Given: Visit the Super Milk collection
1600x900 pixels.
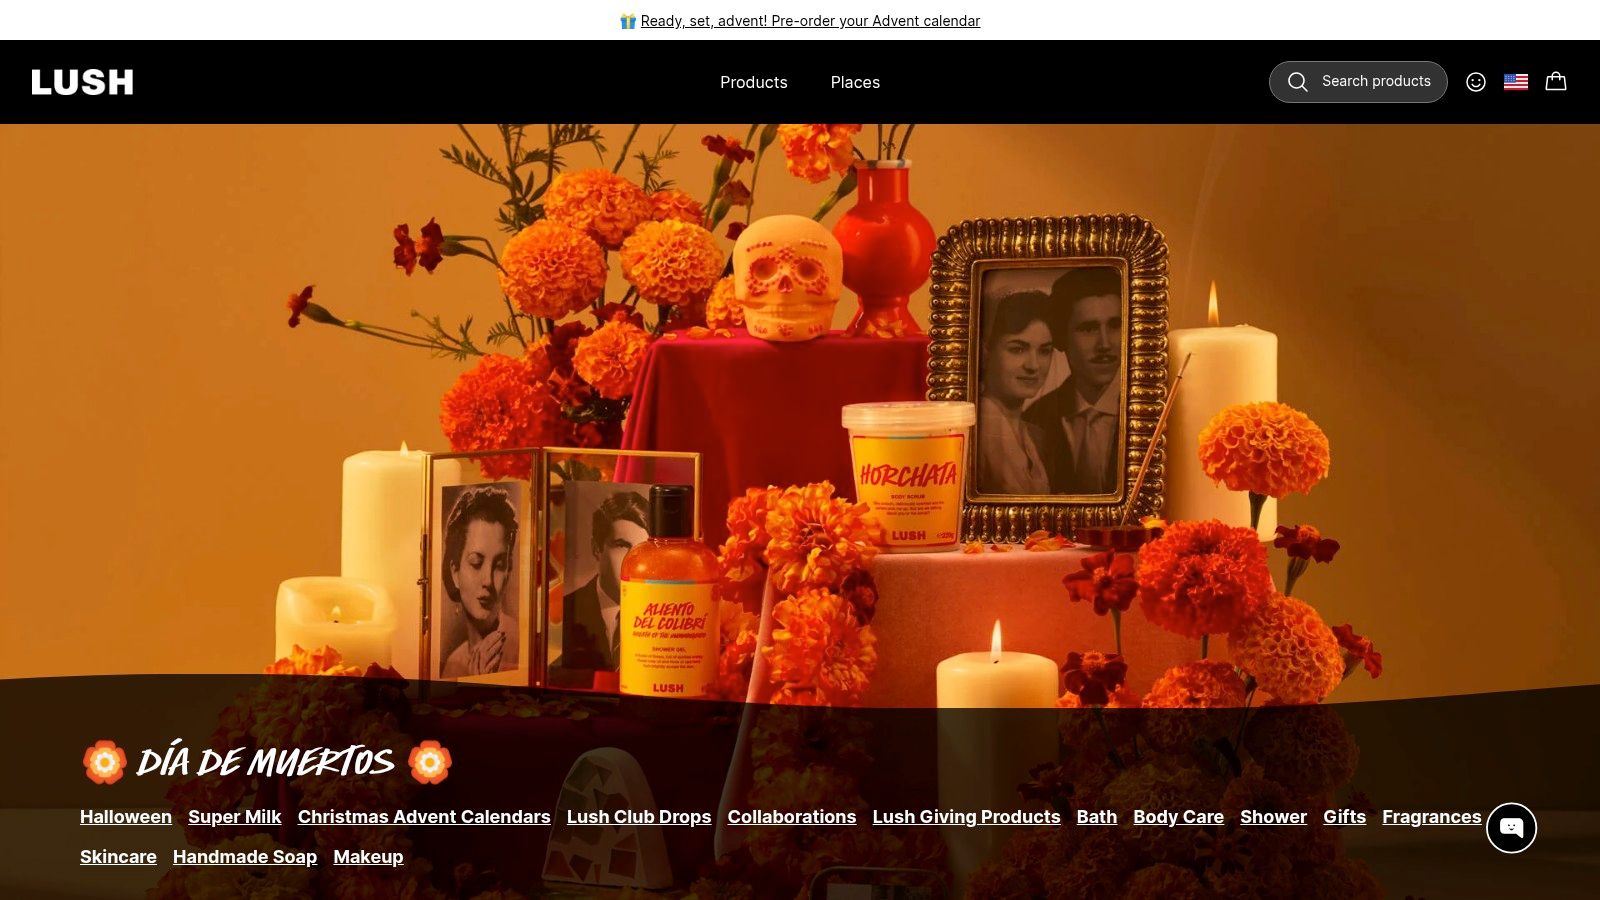Looking at the screenshot, I should click(x=235, y=817).
